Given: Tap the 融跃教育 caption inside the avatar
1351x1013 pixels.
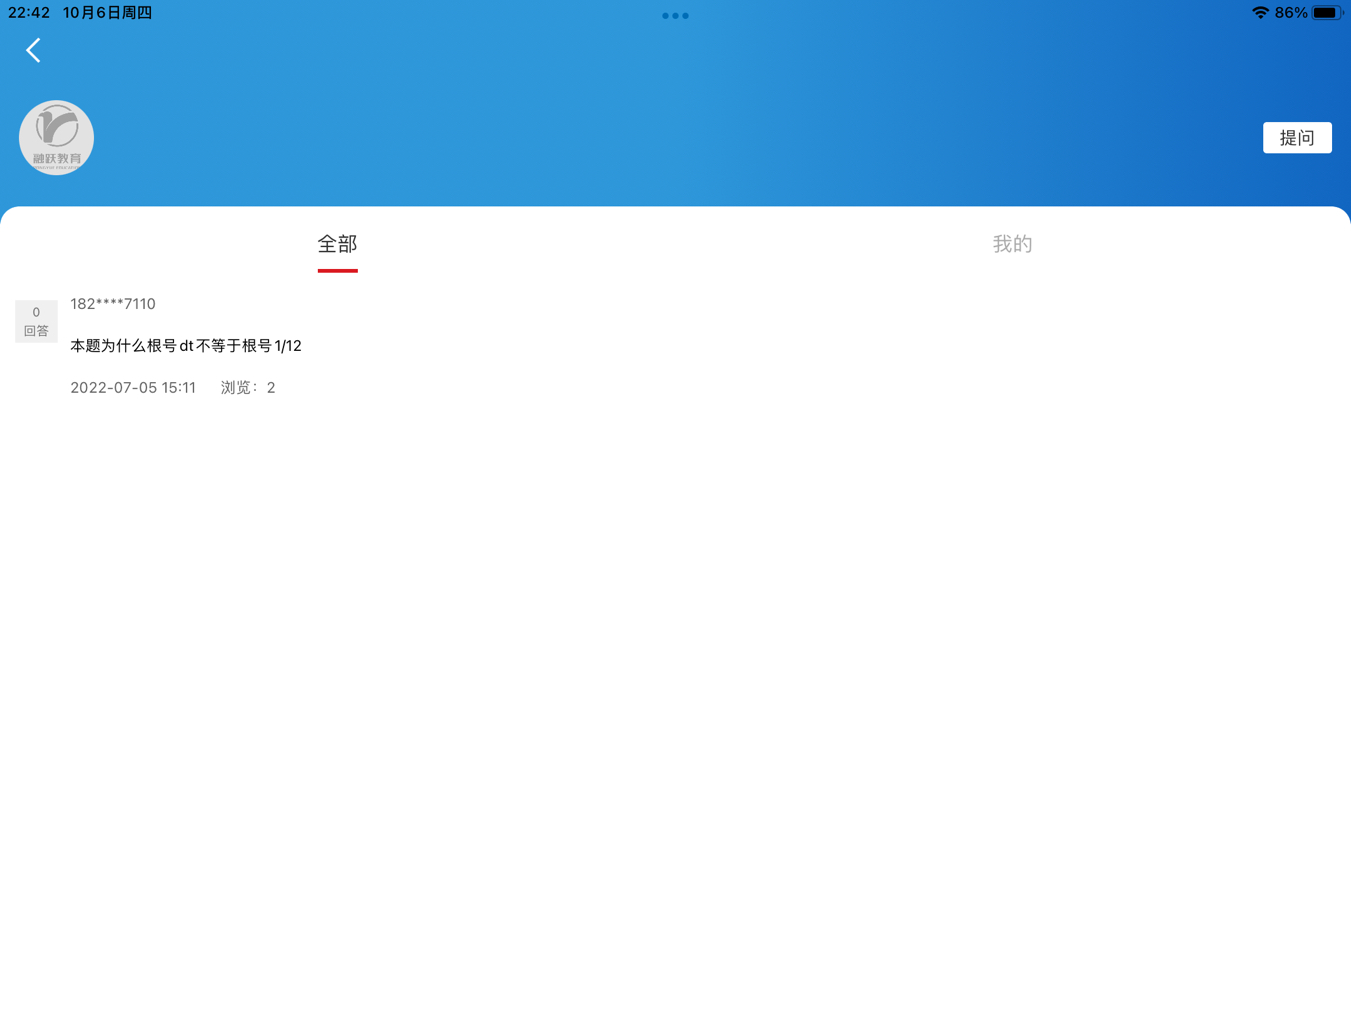Looking at the screenshot, I should click(56, 159).
